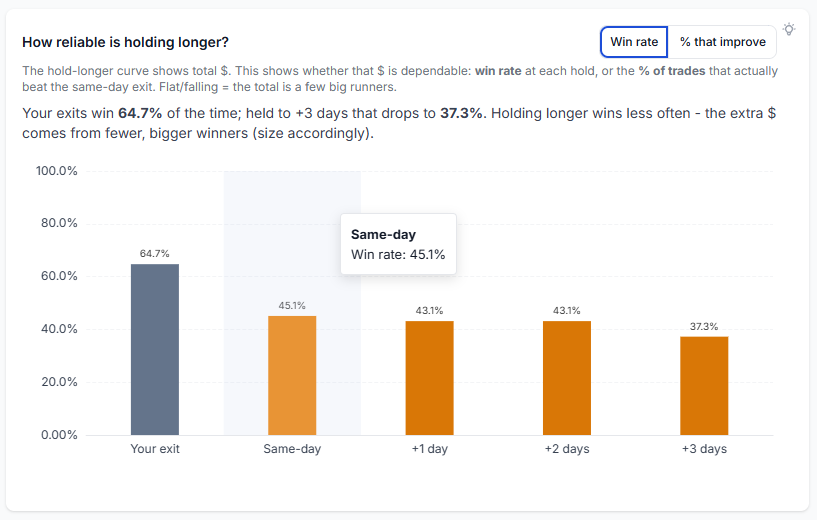Click the 37.3% label above last bar

pos(704,327)
